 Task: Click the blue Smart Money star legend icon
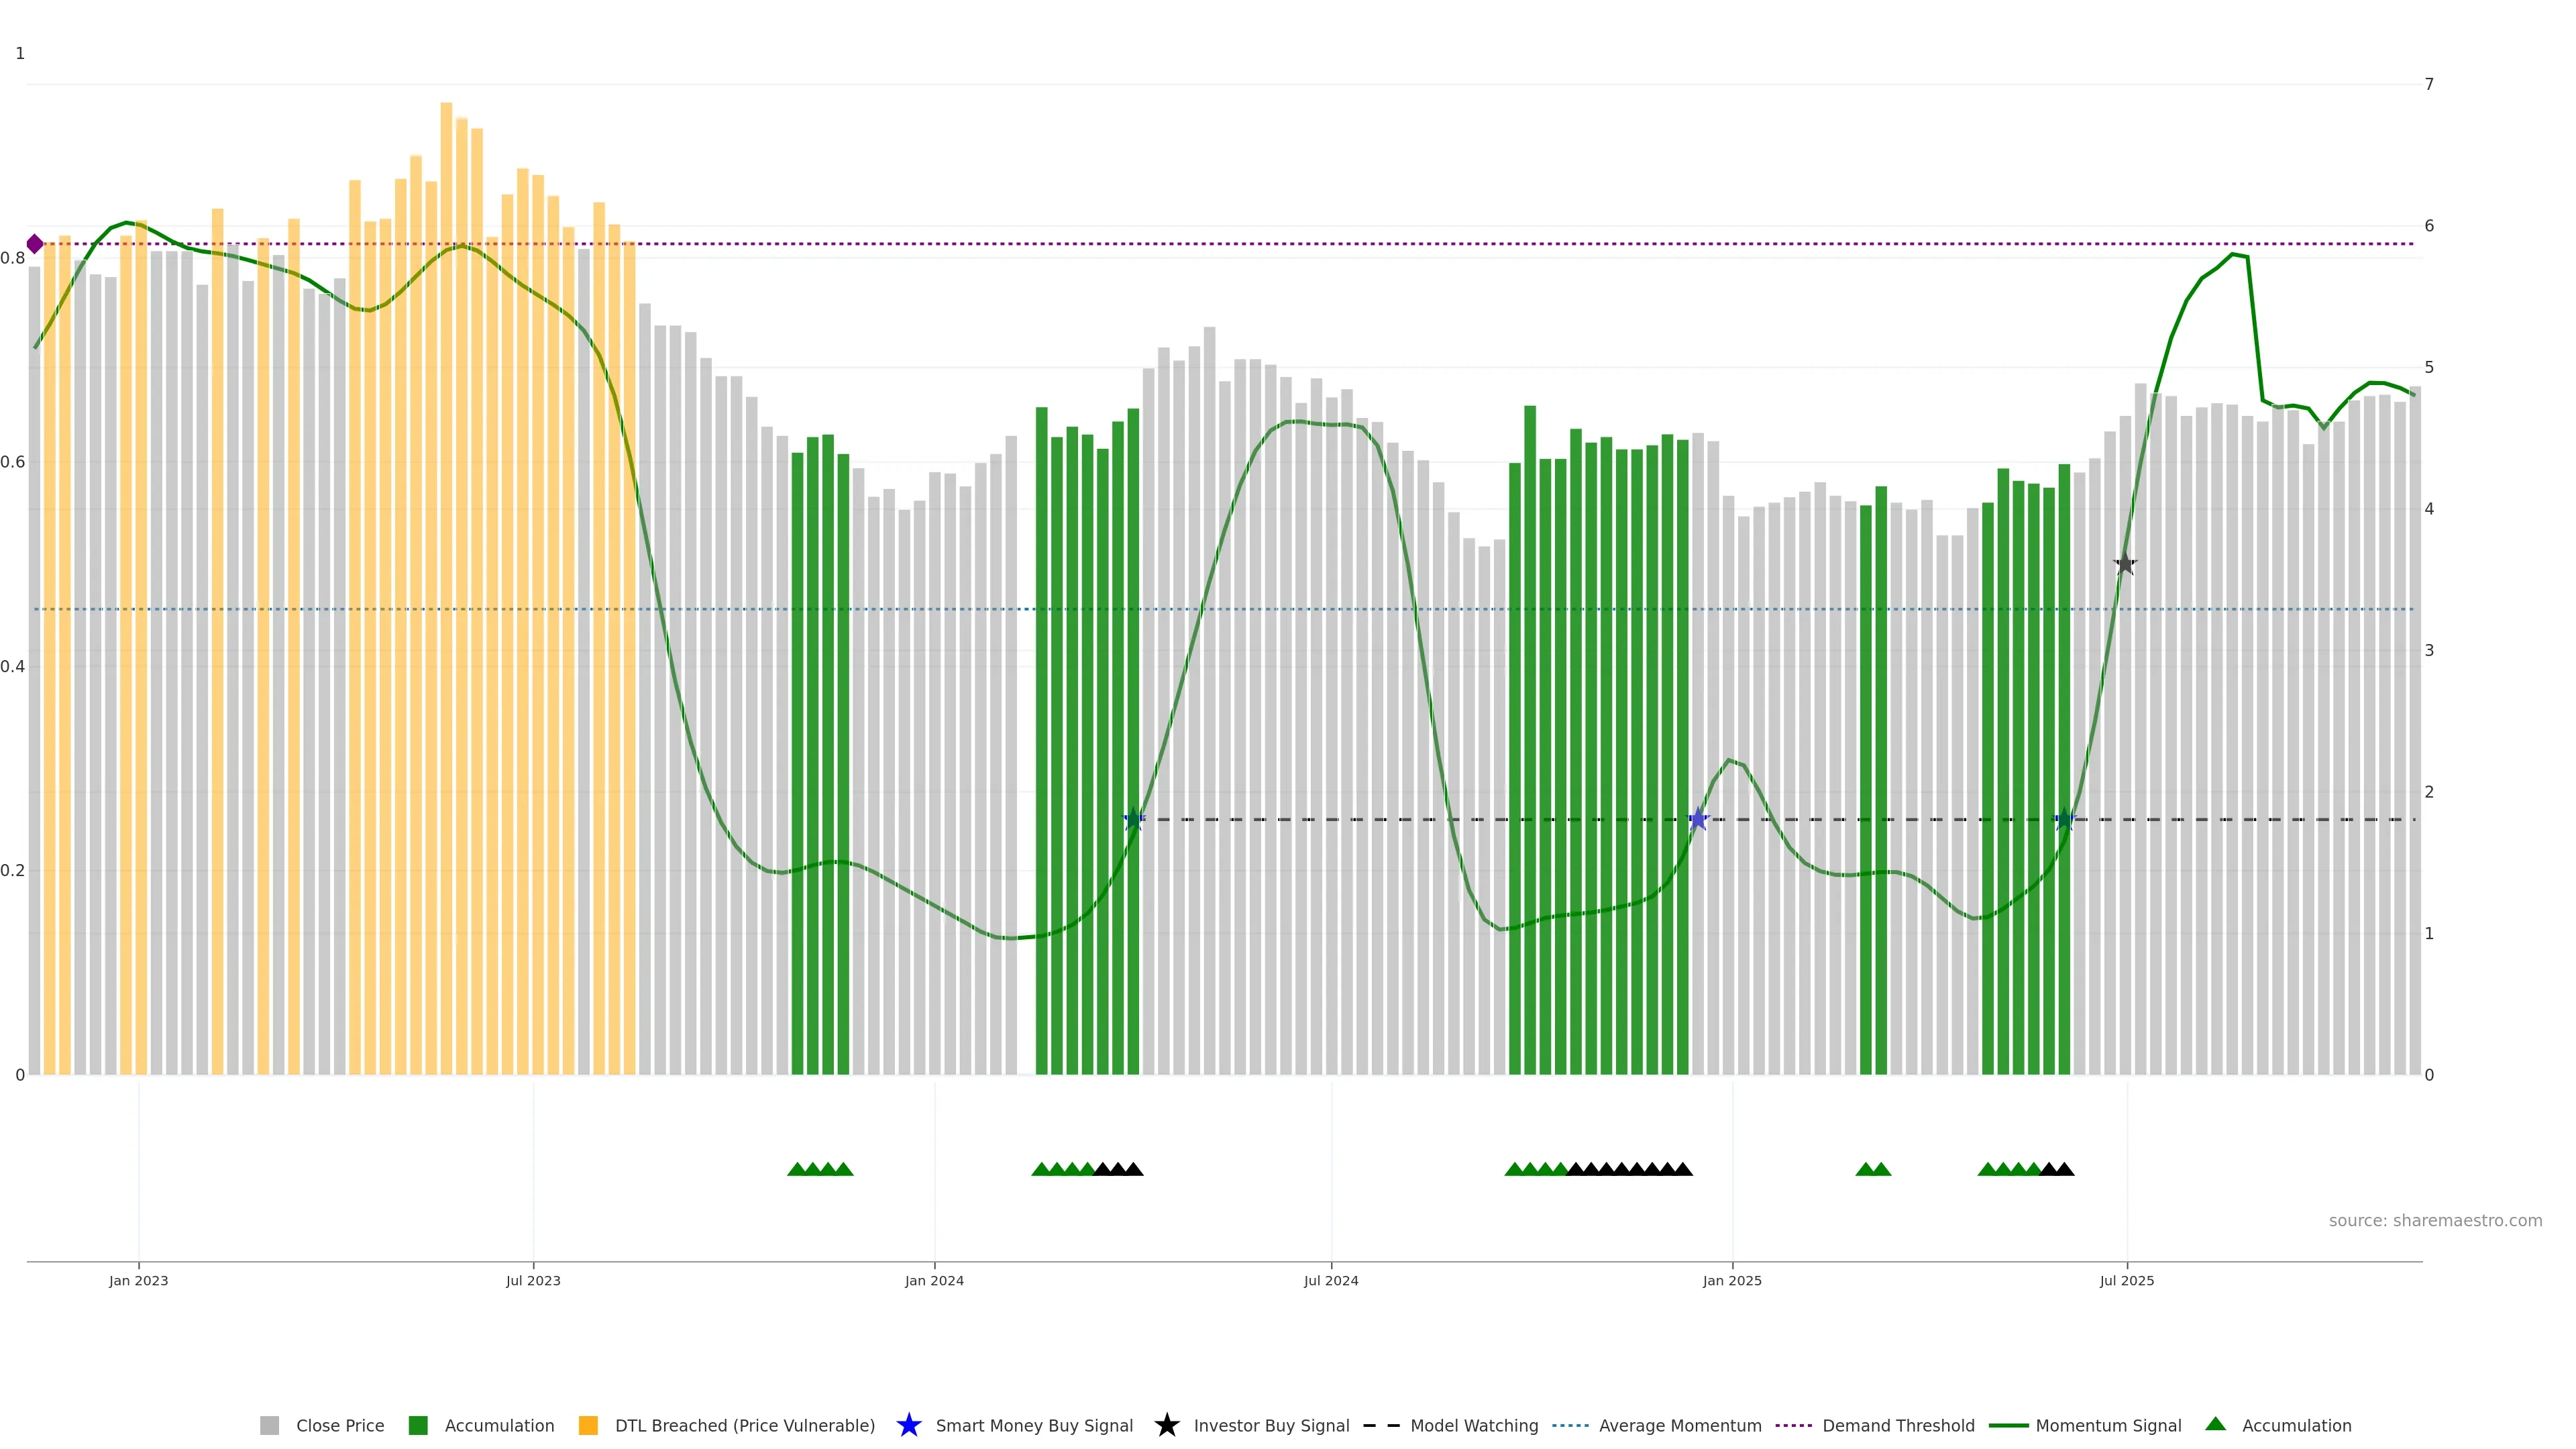(908, 1425)
